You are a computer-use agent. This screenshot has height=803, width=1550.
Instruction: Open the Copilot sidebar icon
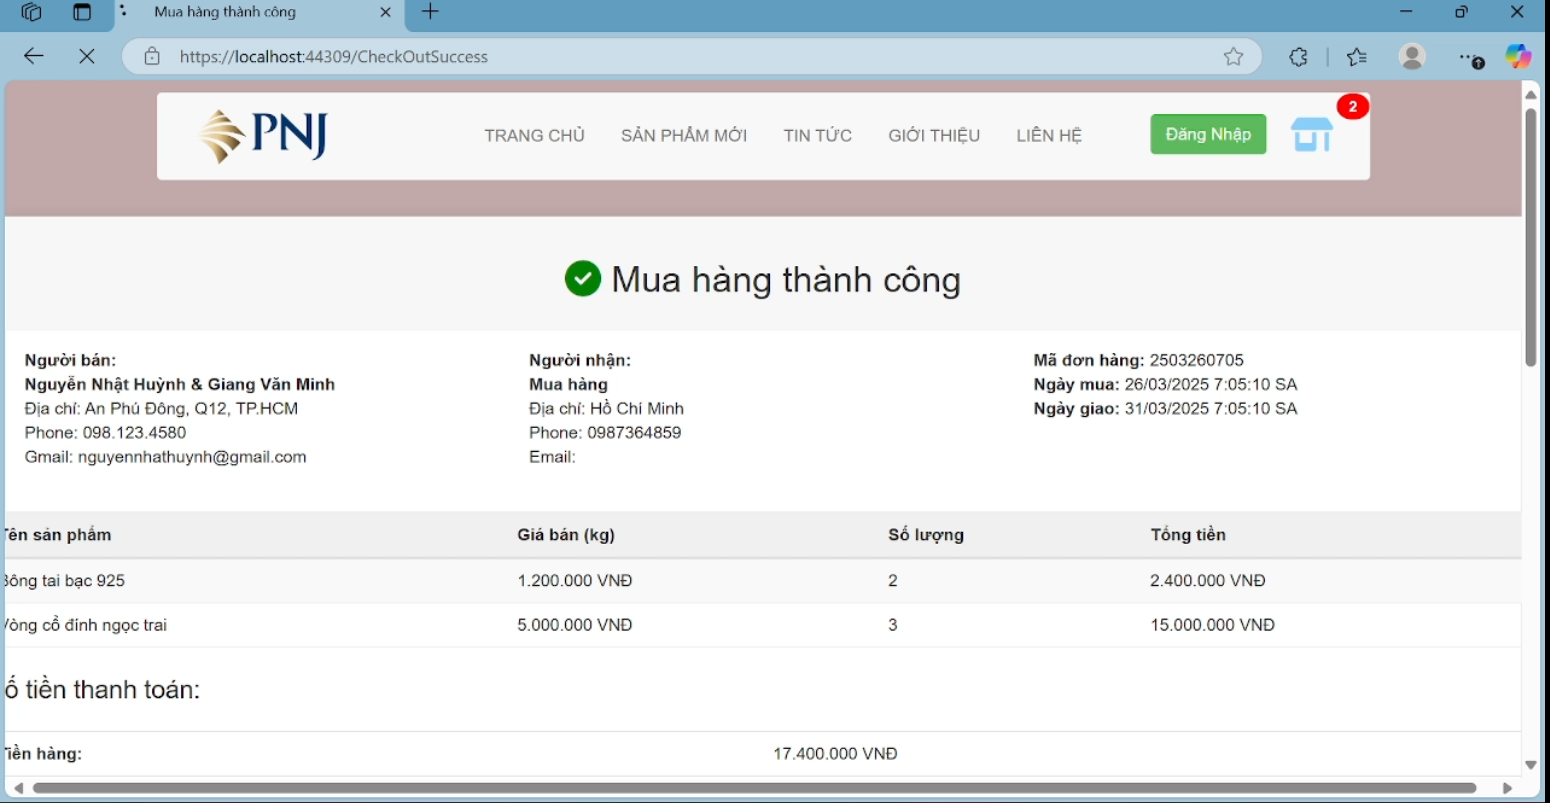tap(1518, 57)
